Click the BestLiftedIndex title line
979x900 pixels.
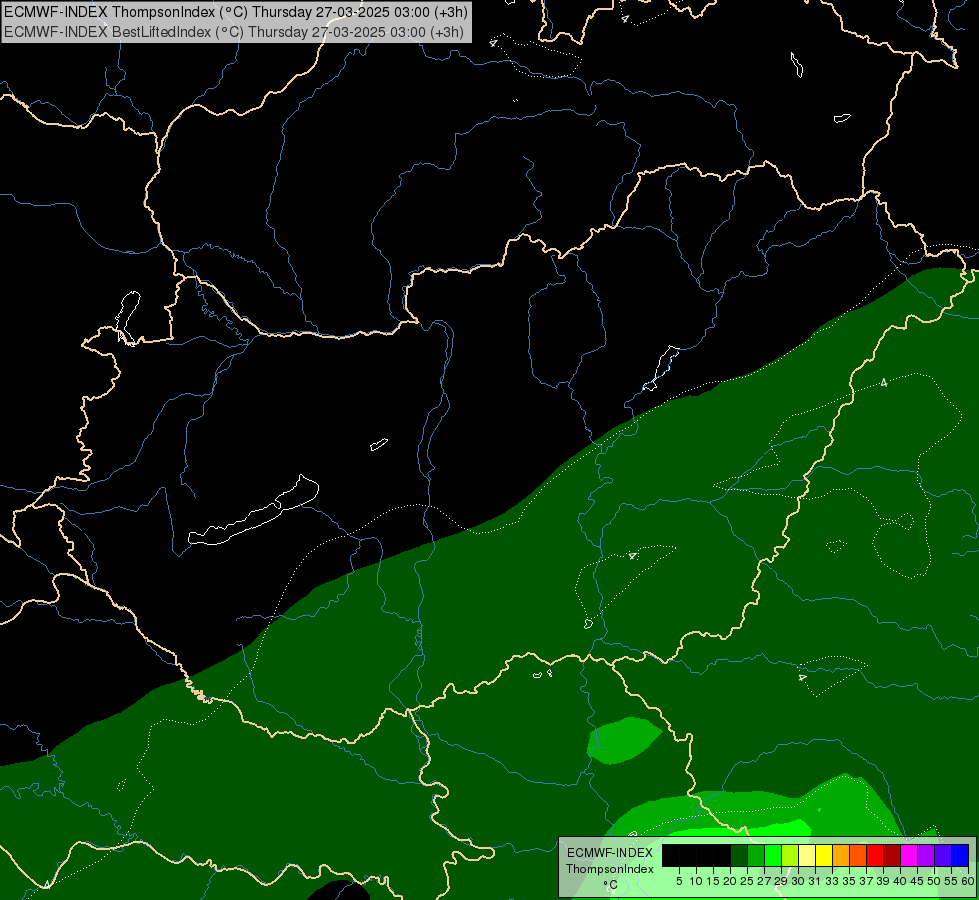[x=234, y=32]
